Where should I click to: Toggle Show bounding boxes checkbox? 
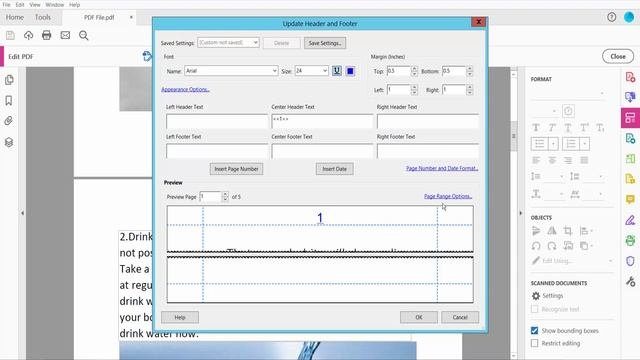(x=534, y=331)
